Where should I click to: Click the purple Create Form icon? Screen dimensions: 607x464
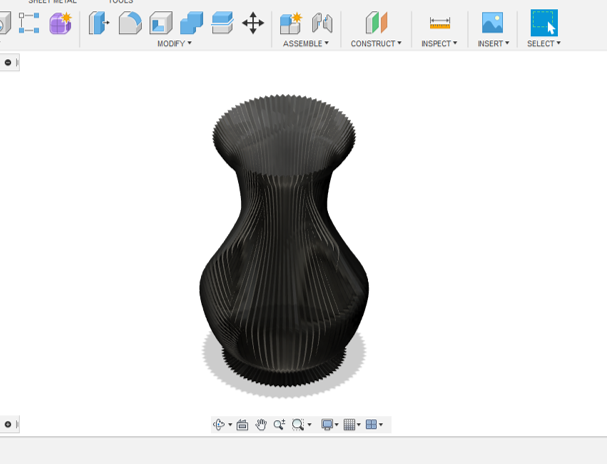pos(60,23)
